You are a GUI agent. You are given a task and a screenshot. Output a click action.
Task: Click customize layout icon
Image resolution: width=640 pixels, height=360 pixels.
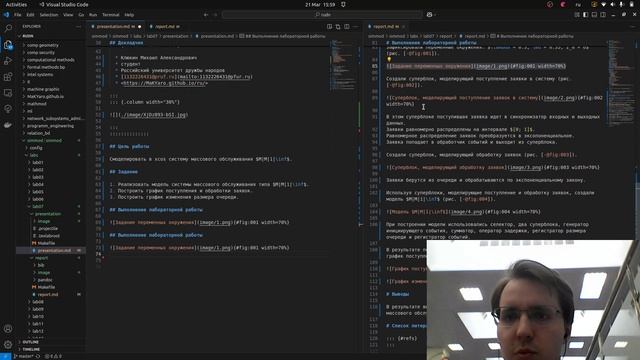click(x=577, y=15)
